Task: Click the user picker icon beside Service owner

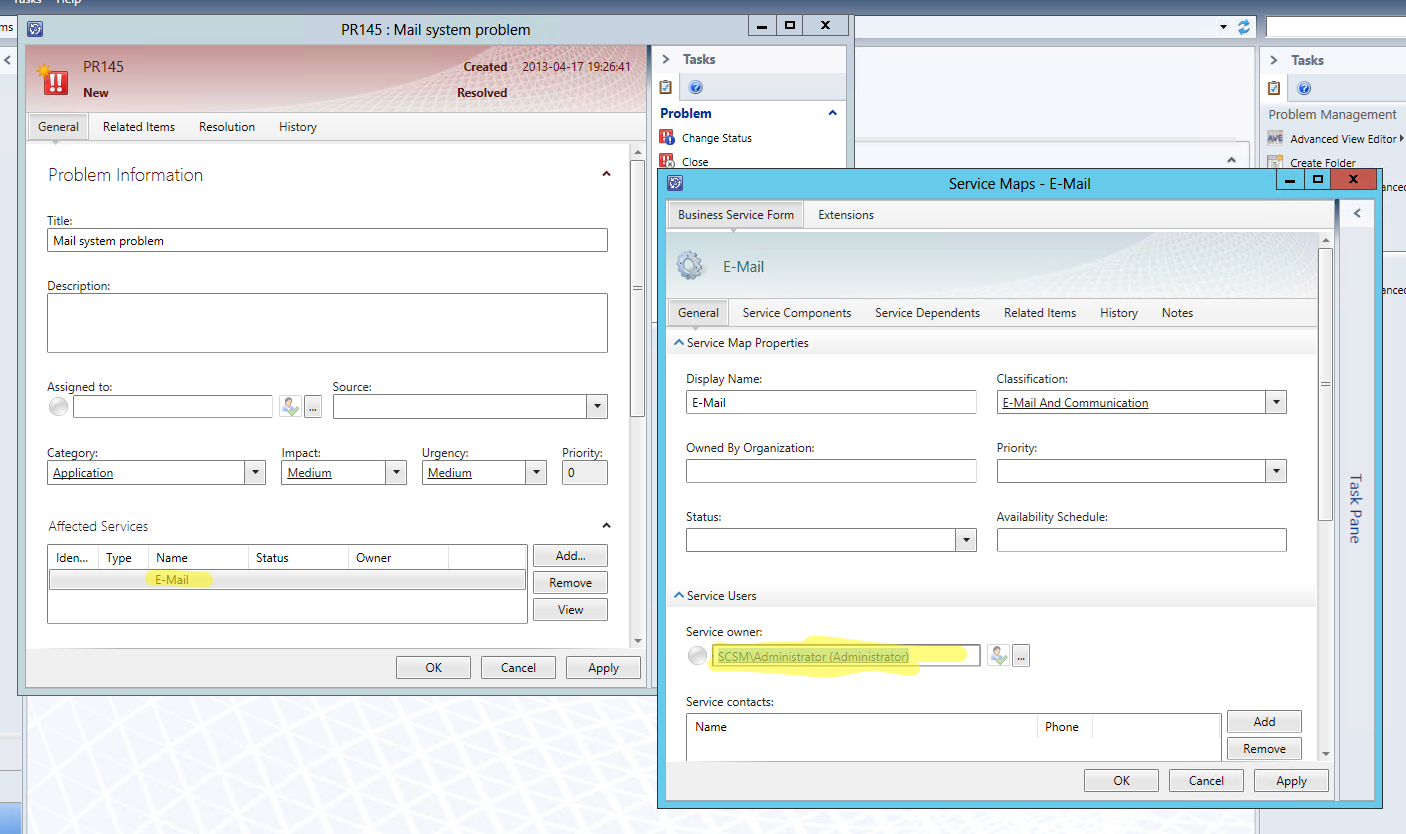Action: (998, 656)
